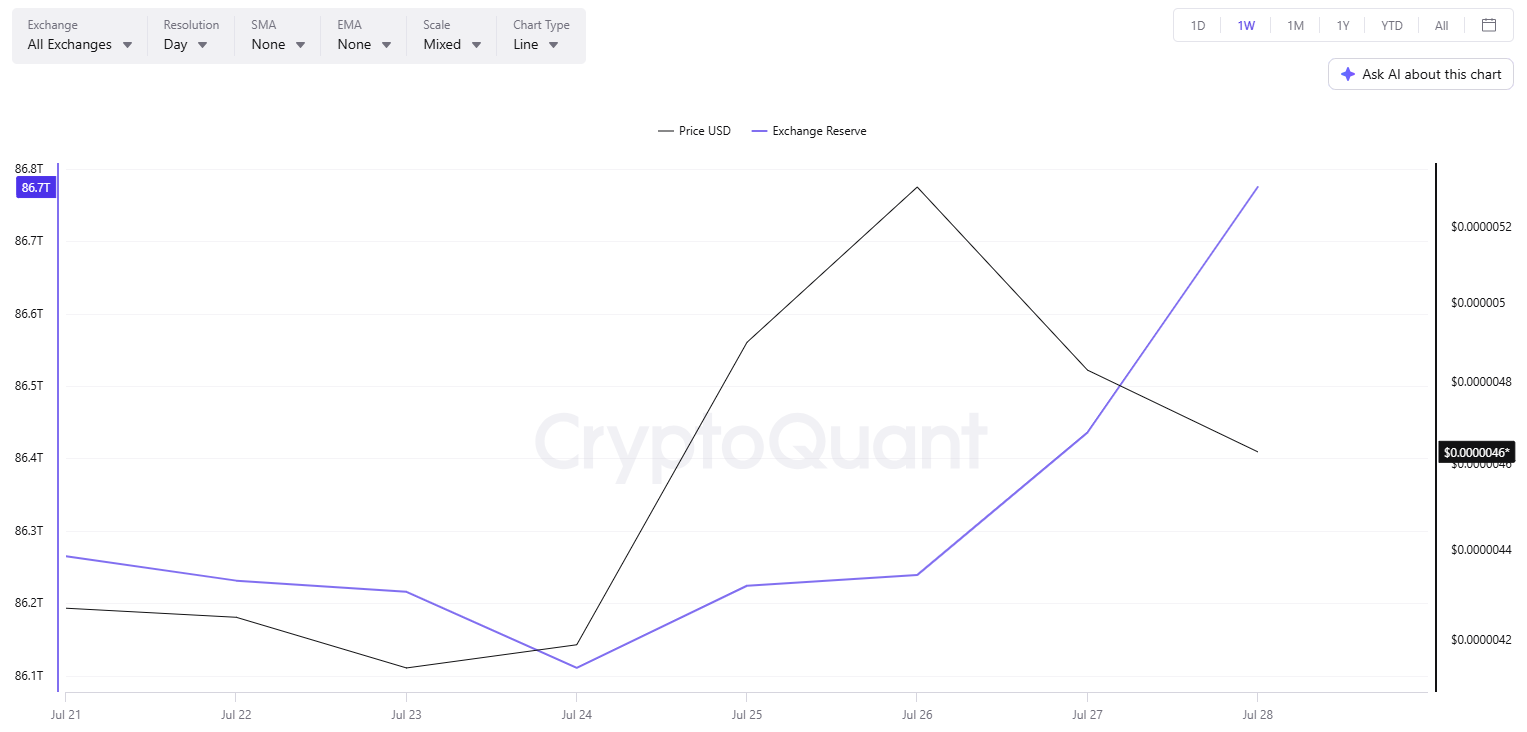This screenshot has height=732, width=1527.
Task: Select the 1Y range button
Action: [1343, 26]
